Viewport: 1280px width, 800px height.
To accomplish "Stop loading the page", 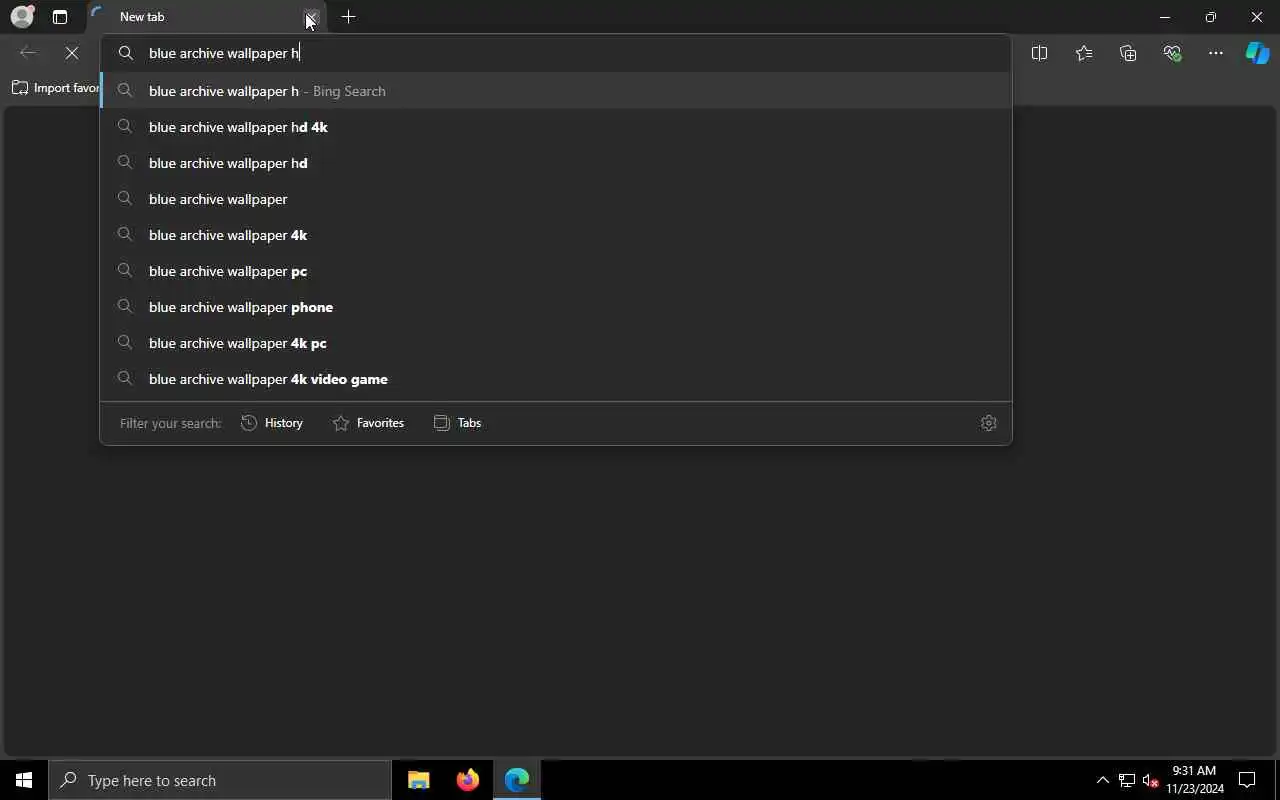I will coord(72,53).
